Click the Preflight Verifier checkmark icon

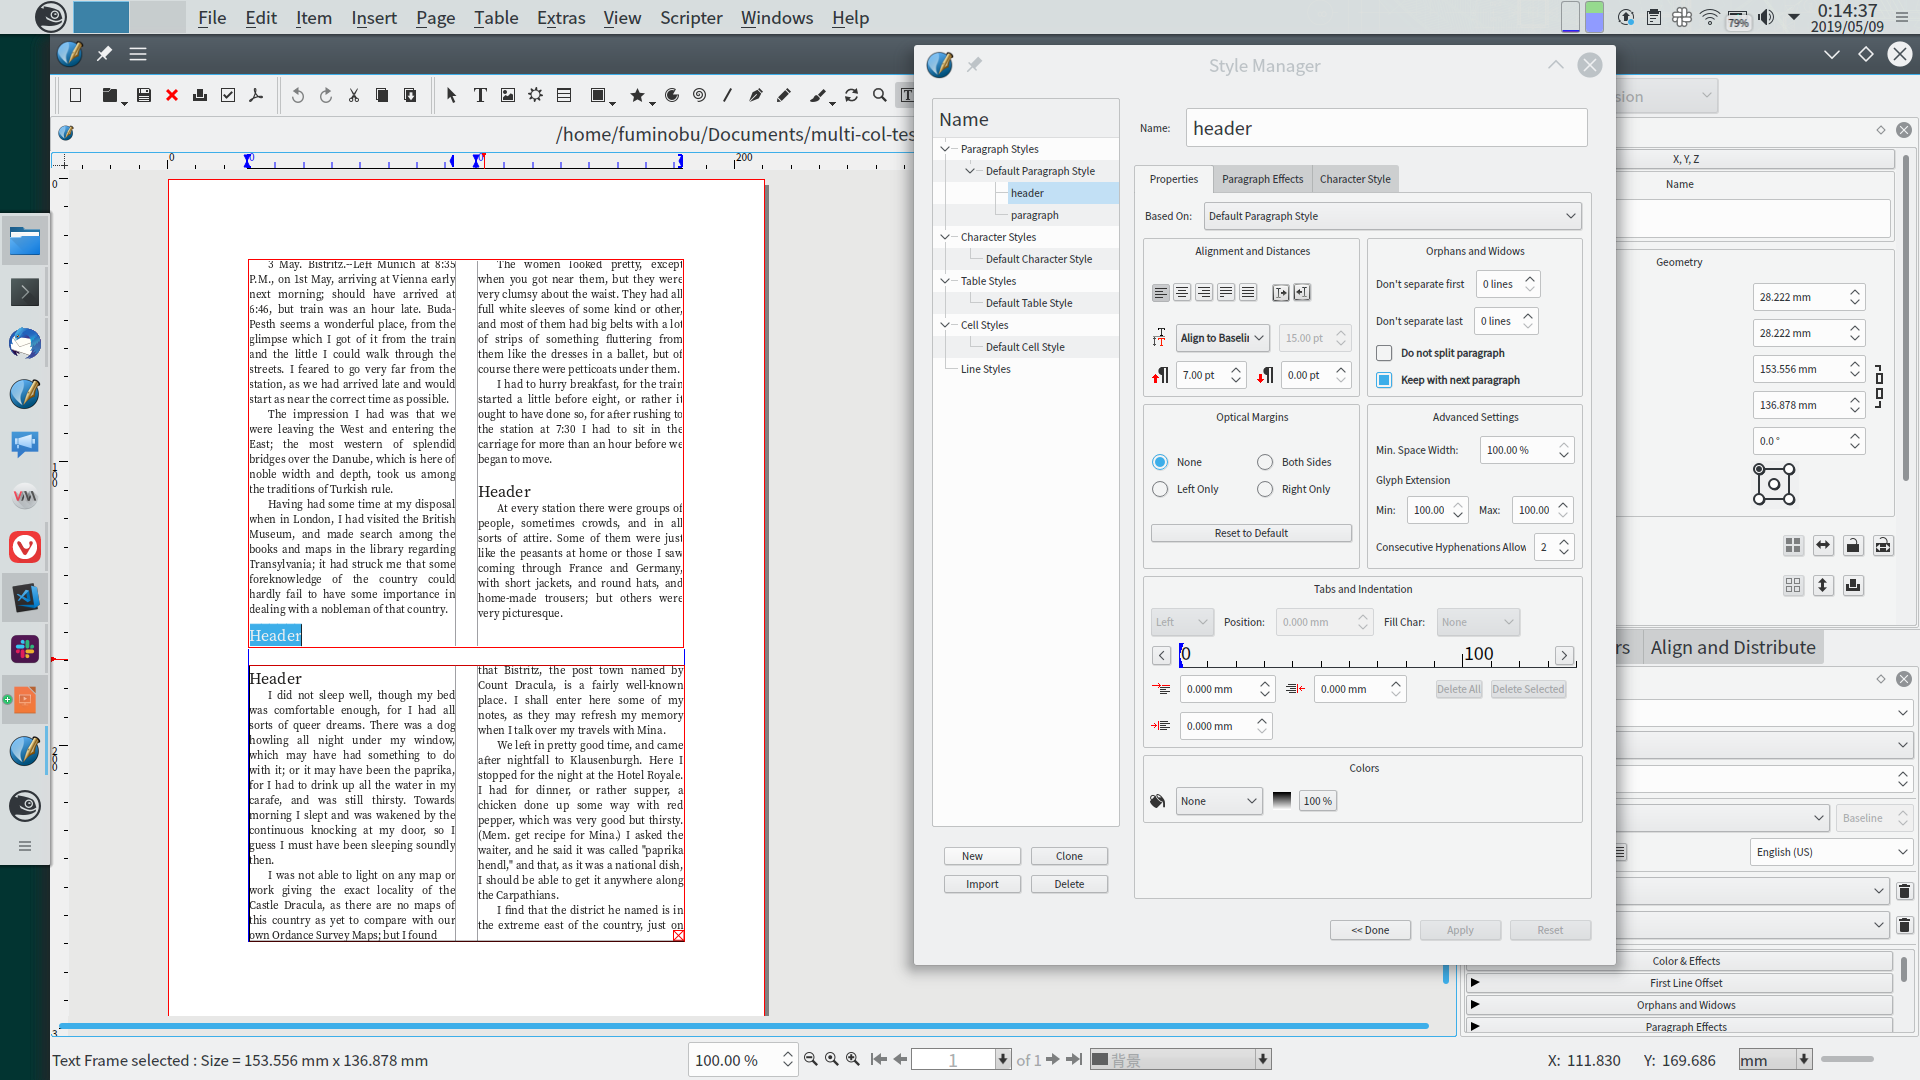click(228, 95)
